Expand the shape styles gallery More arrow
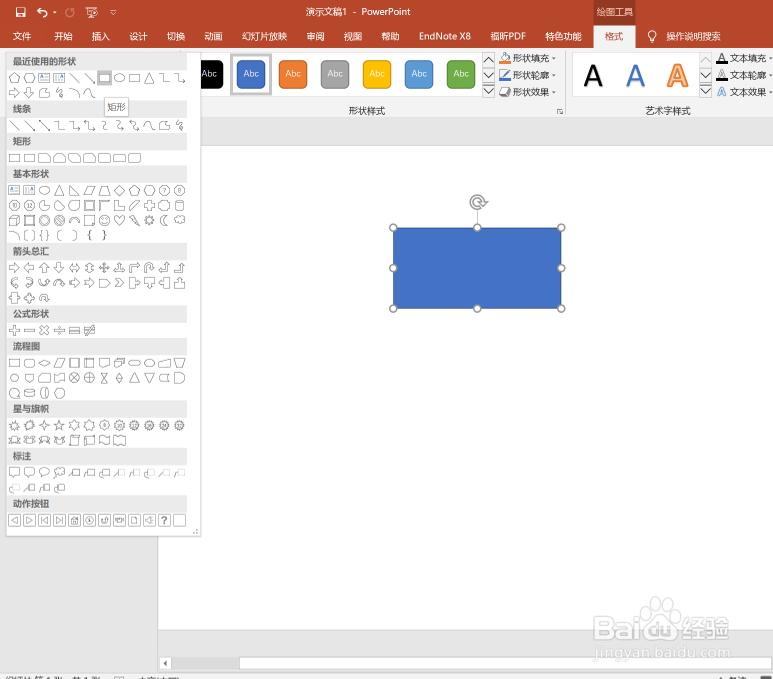Image resolution: width=773 pixels, height=679 pixels. click(488, 91)
